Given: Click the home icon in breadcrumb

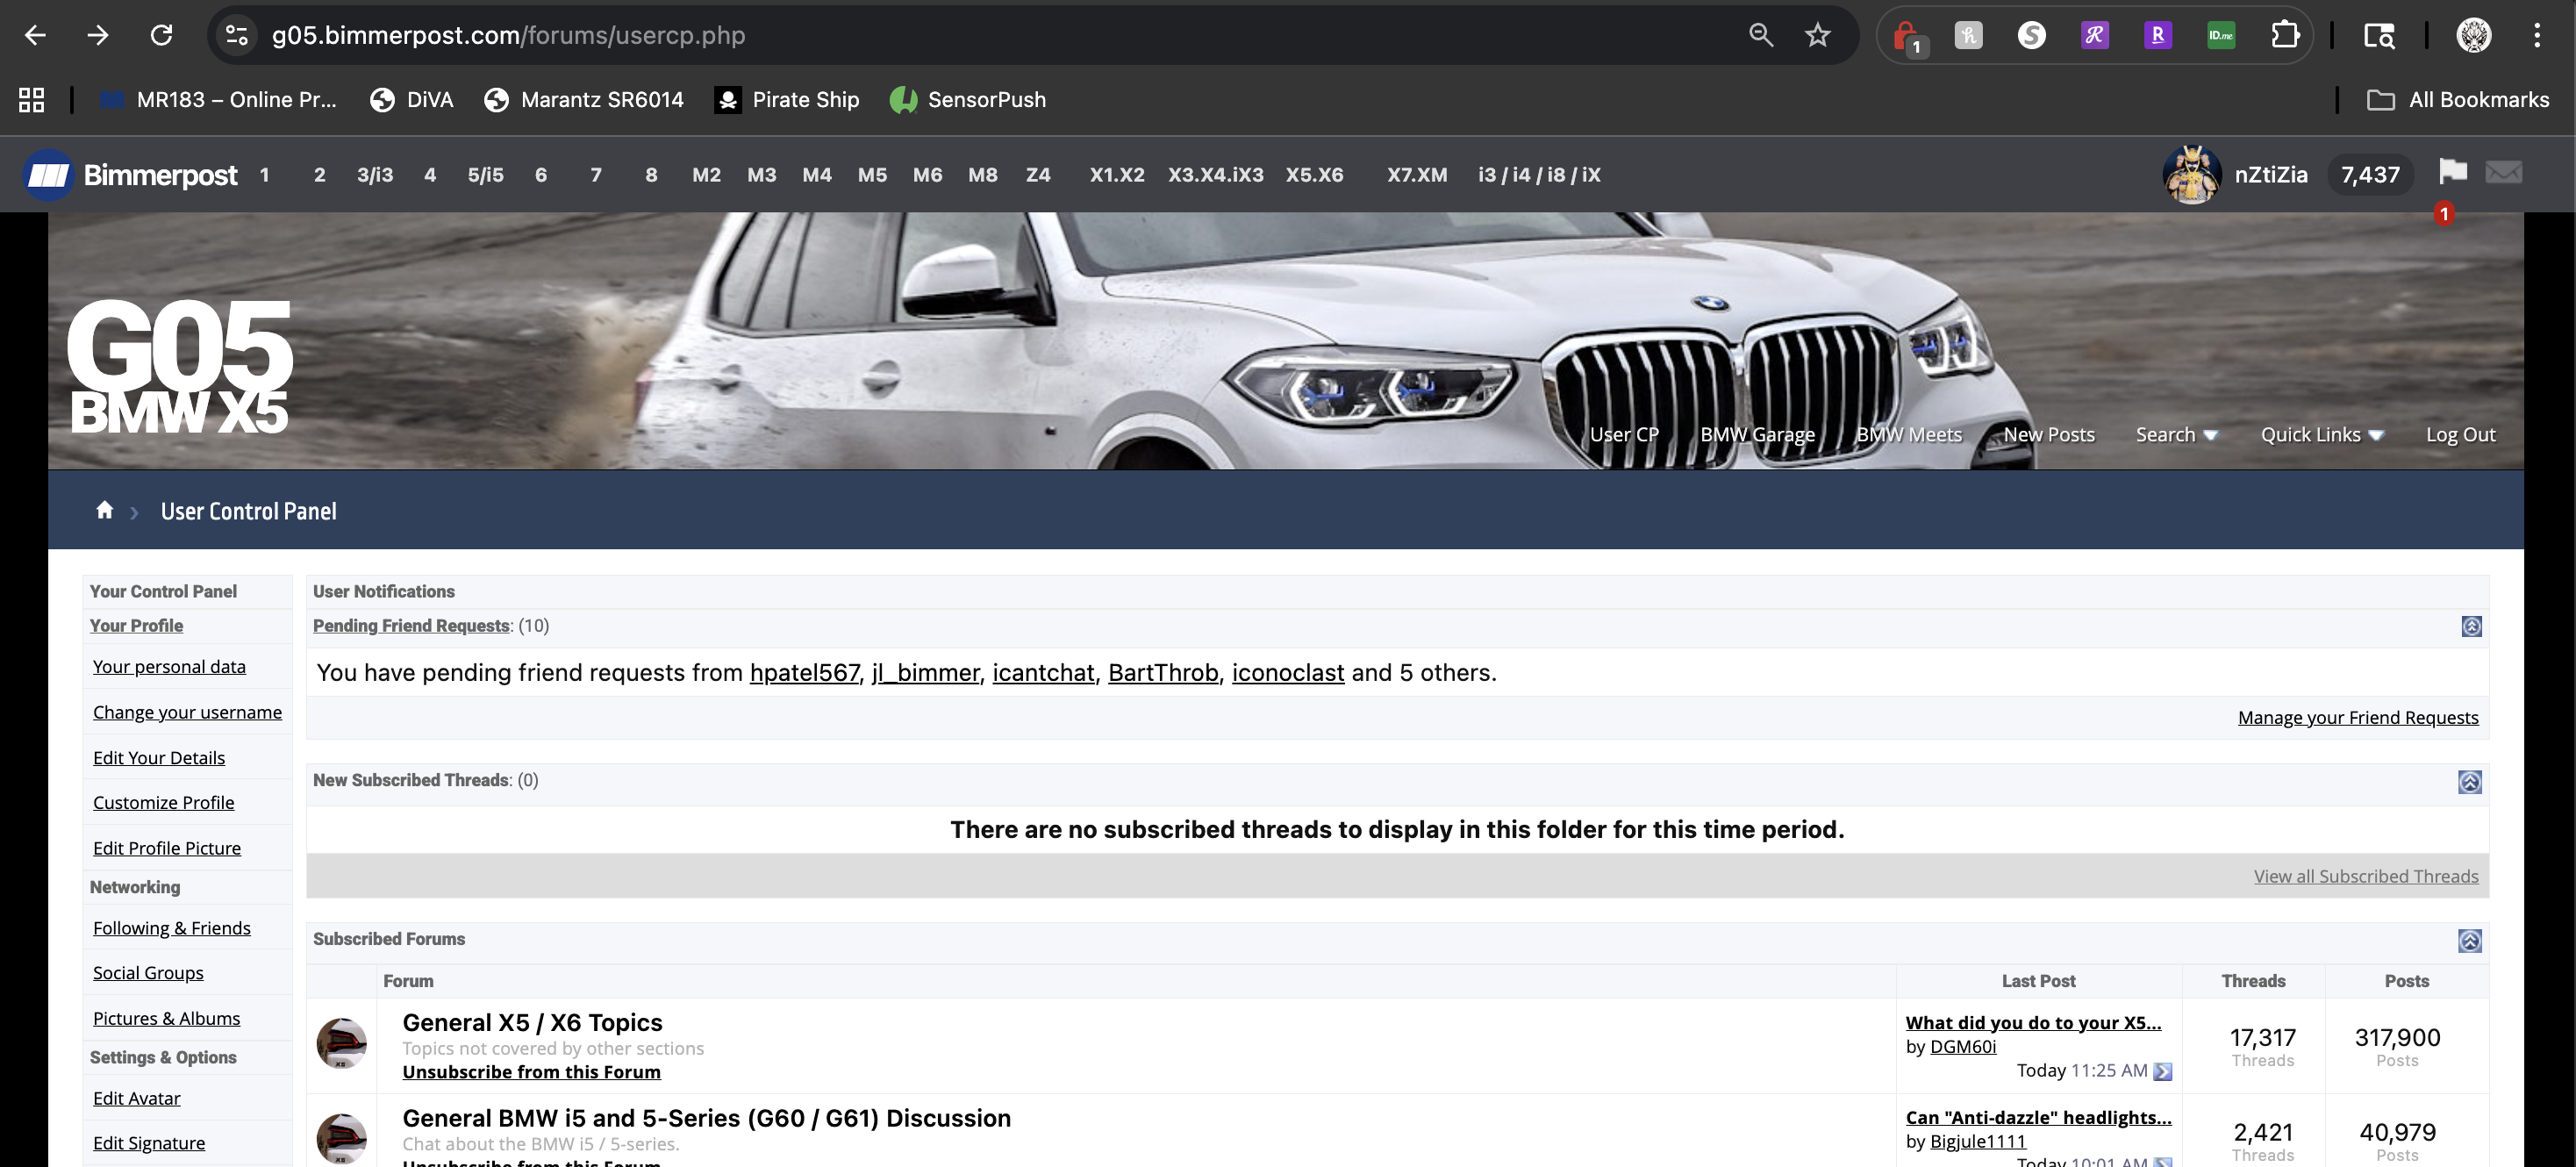Looking at the screenshot, I should pyautogui.click(x=104, y=510).
